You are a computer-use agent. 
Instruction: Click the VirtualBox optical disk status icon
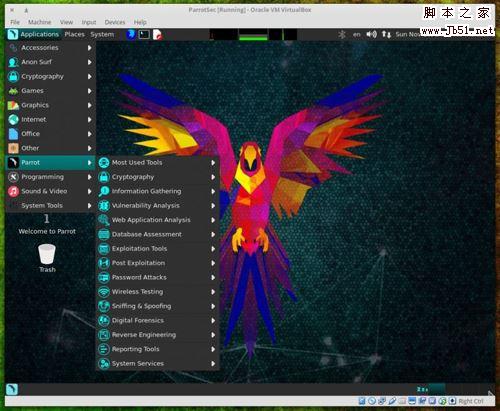coord(372,401)
